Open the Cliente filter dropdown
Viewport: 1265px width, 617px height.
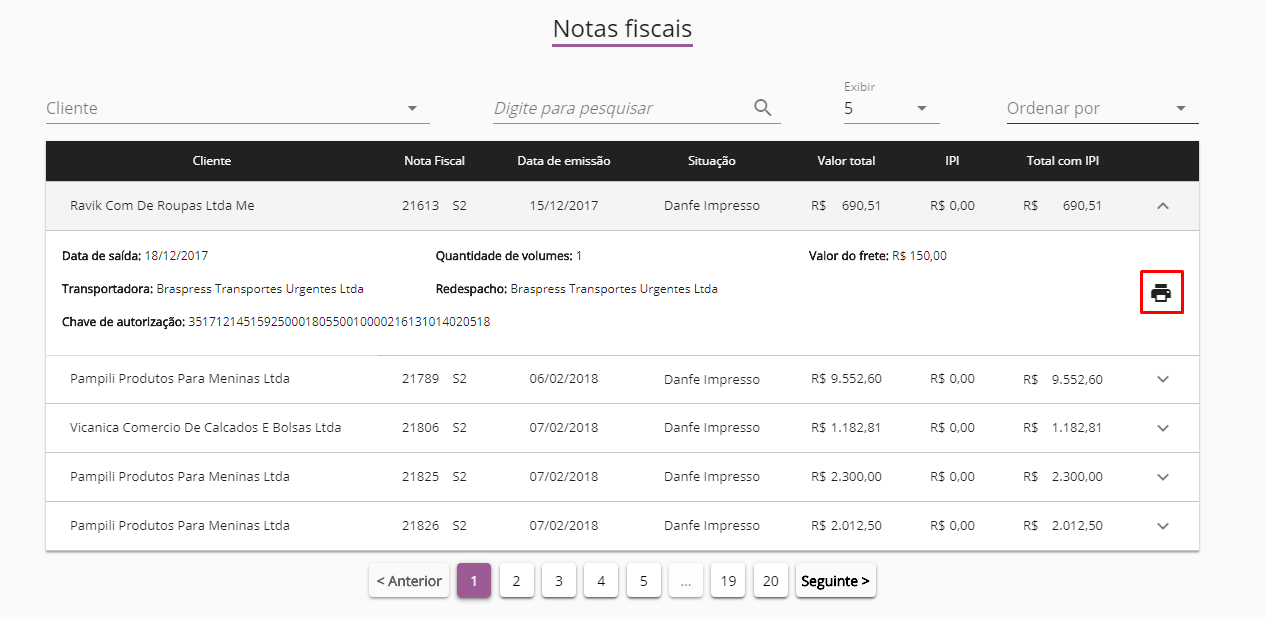[x=412, y=108]
